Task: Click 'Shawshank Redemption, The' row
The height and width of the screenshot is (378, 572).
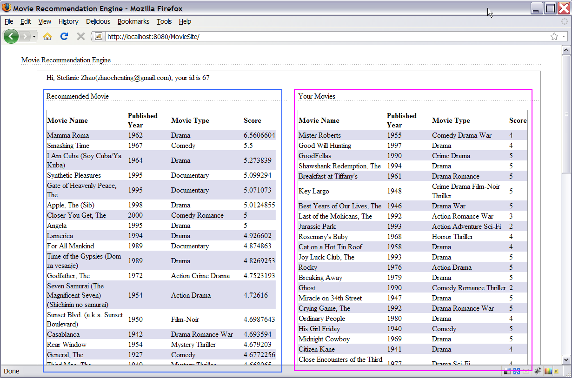Action: coord(340,166)
